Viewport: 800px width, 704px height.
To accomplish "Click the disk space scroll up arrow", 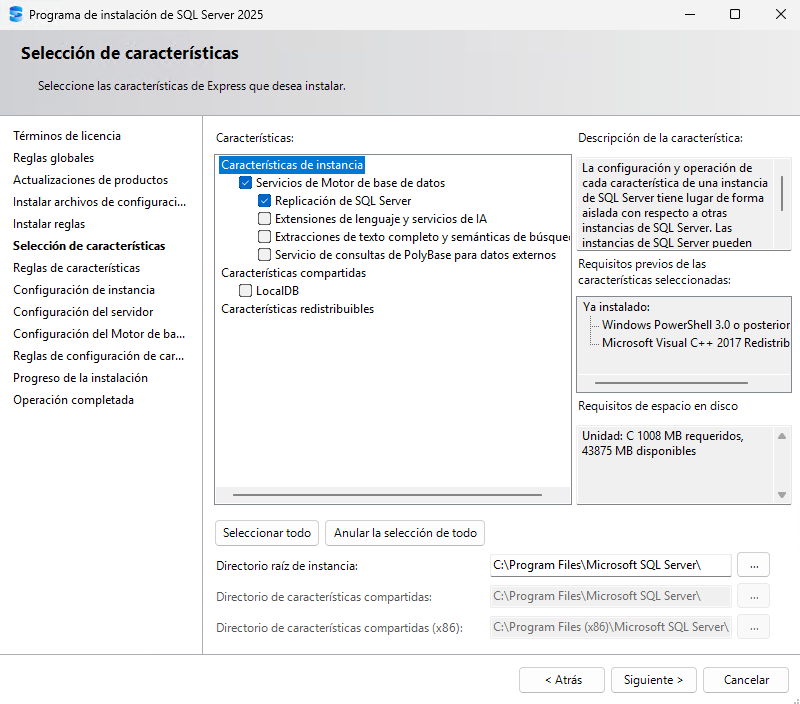I will [x=782, y=436].
